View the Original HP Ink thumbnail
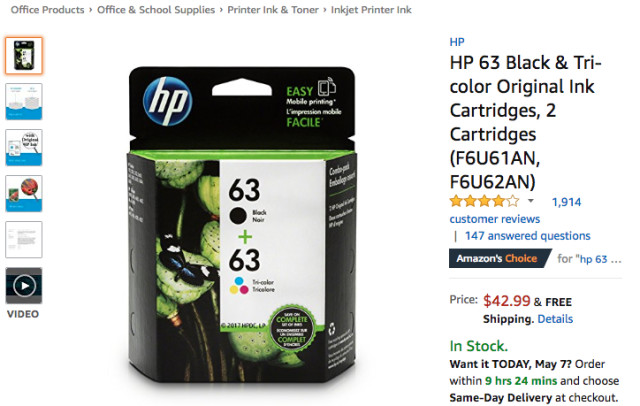Screen dimensions: 640x406 pos(24,147)
